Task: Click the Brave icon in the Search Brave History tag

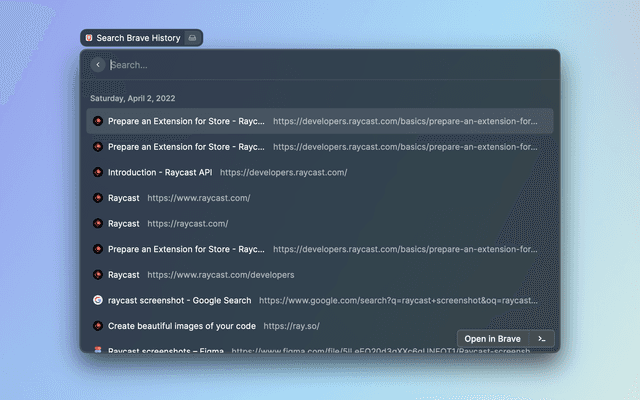Action: (x=90, y=38)
